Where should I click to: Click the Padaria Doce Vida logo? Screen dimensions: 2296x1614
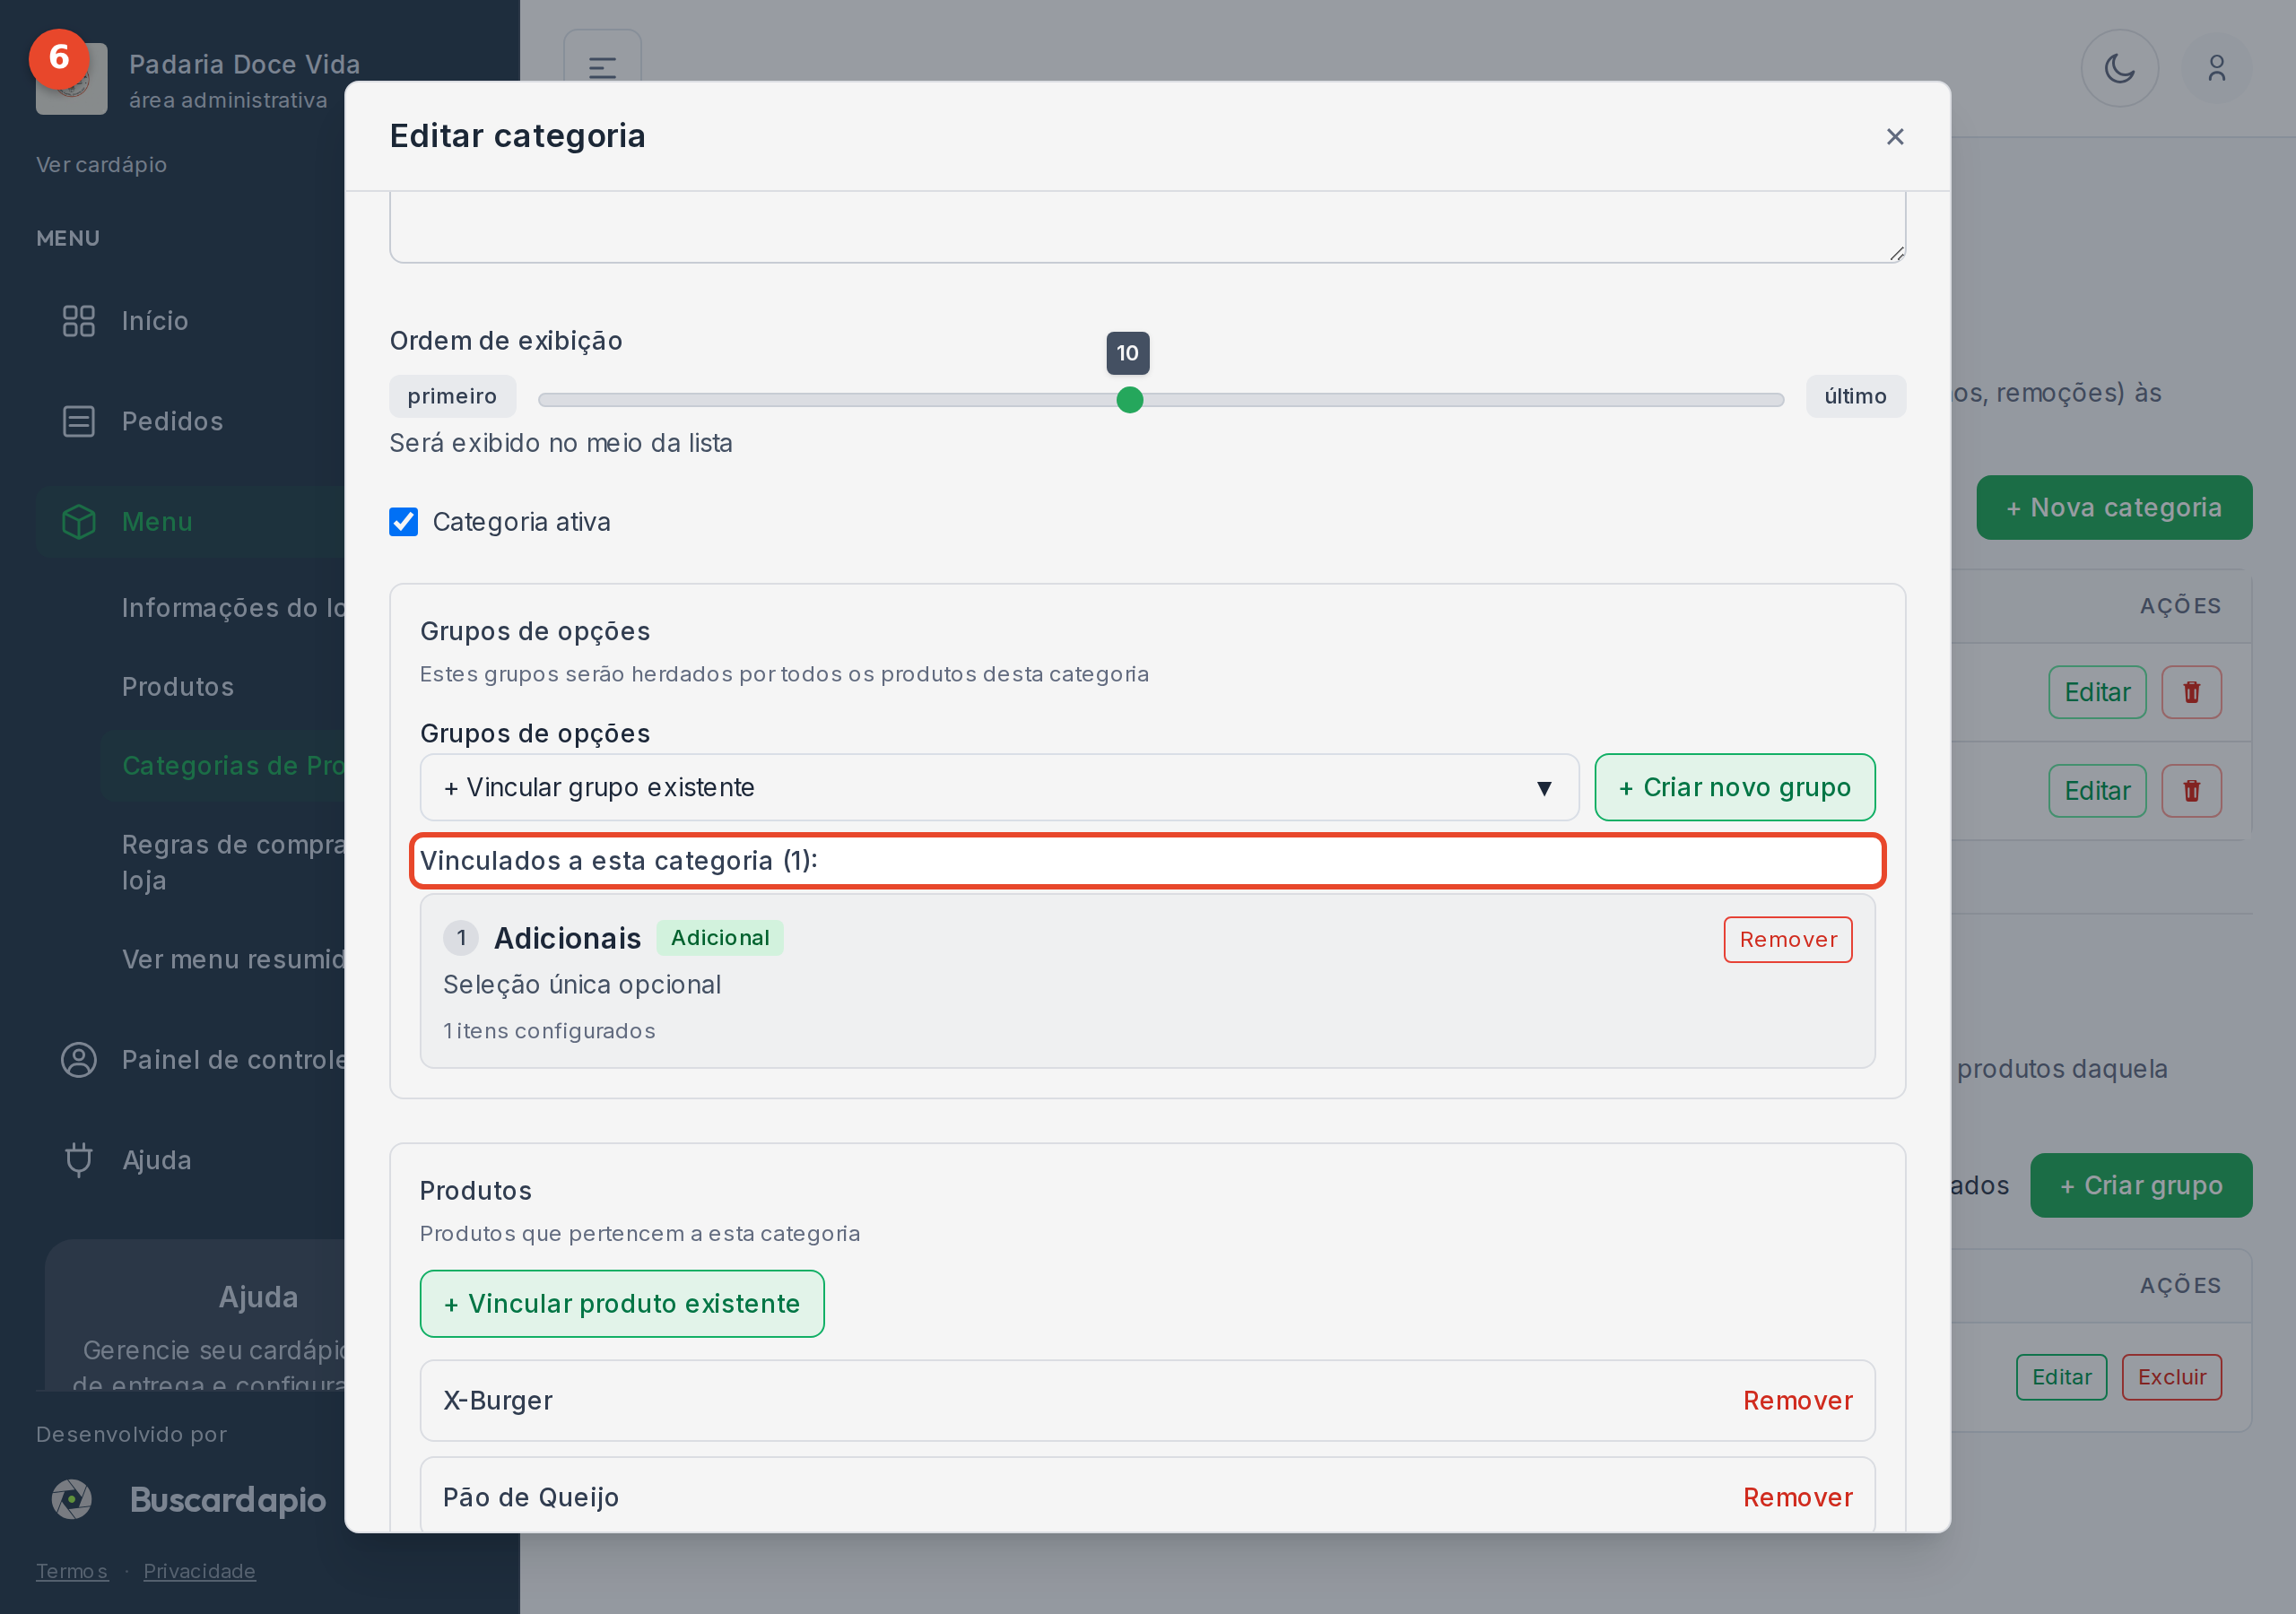pos(72,78)
